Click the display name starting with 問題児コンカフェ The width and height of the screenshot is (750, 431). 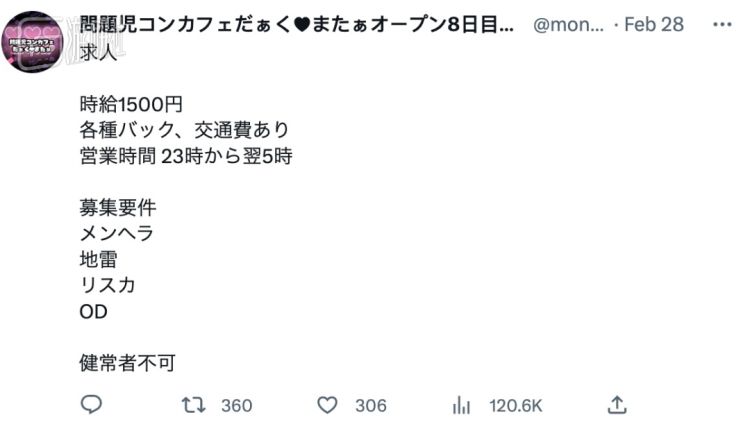coord(298,23)
